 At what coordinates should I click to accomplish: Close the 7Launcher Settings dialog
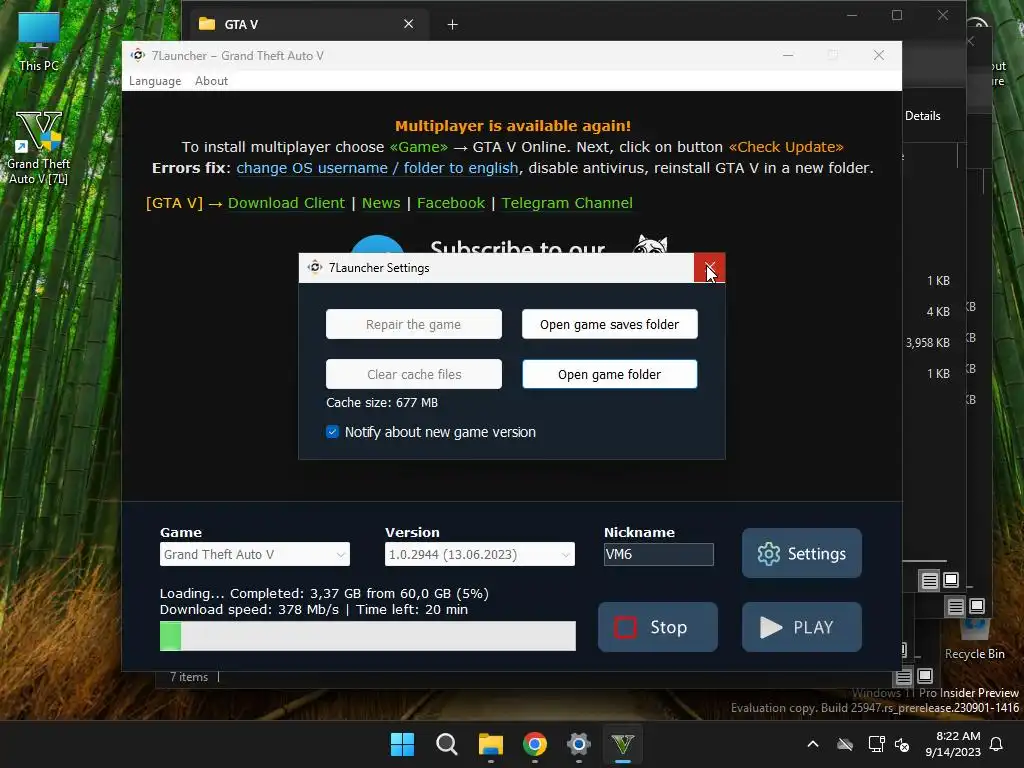pyautogui.click(x=709, y=268)
